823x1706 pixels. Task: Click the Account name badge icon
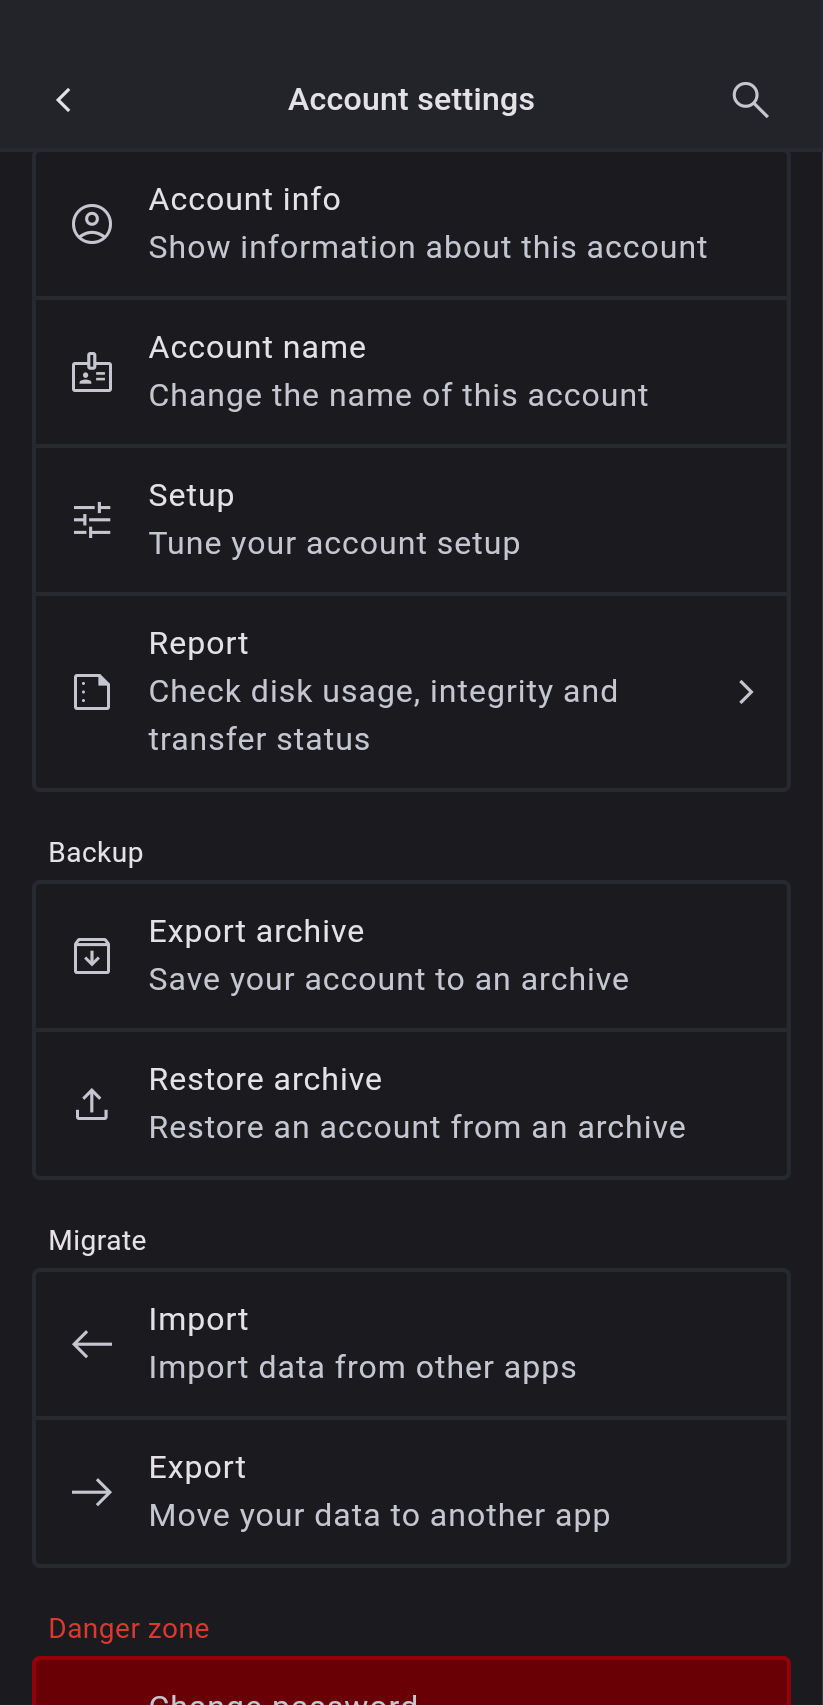pyautogui.click(x=92, y=372)
